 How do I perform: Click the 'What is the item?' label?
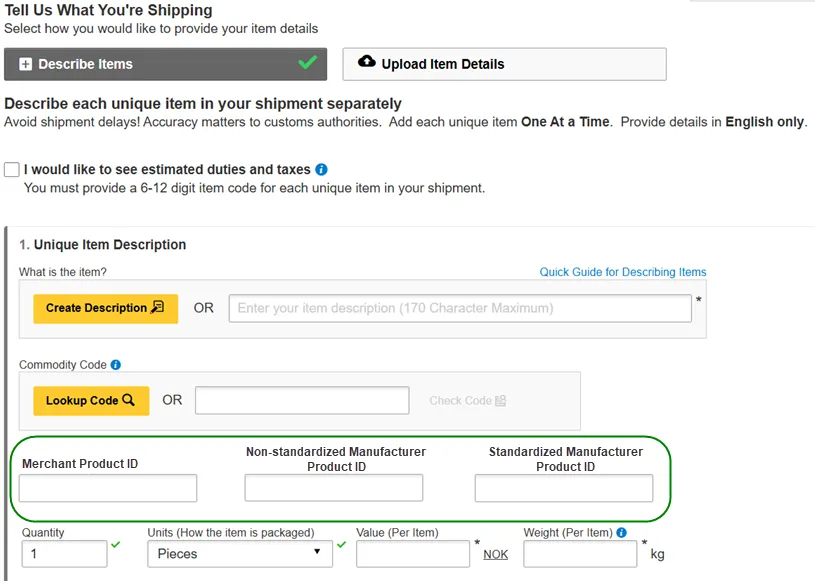coord(63,272)
